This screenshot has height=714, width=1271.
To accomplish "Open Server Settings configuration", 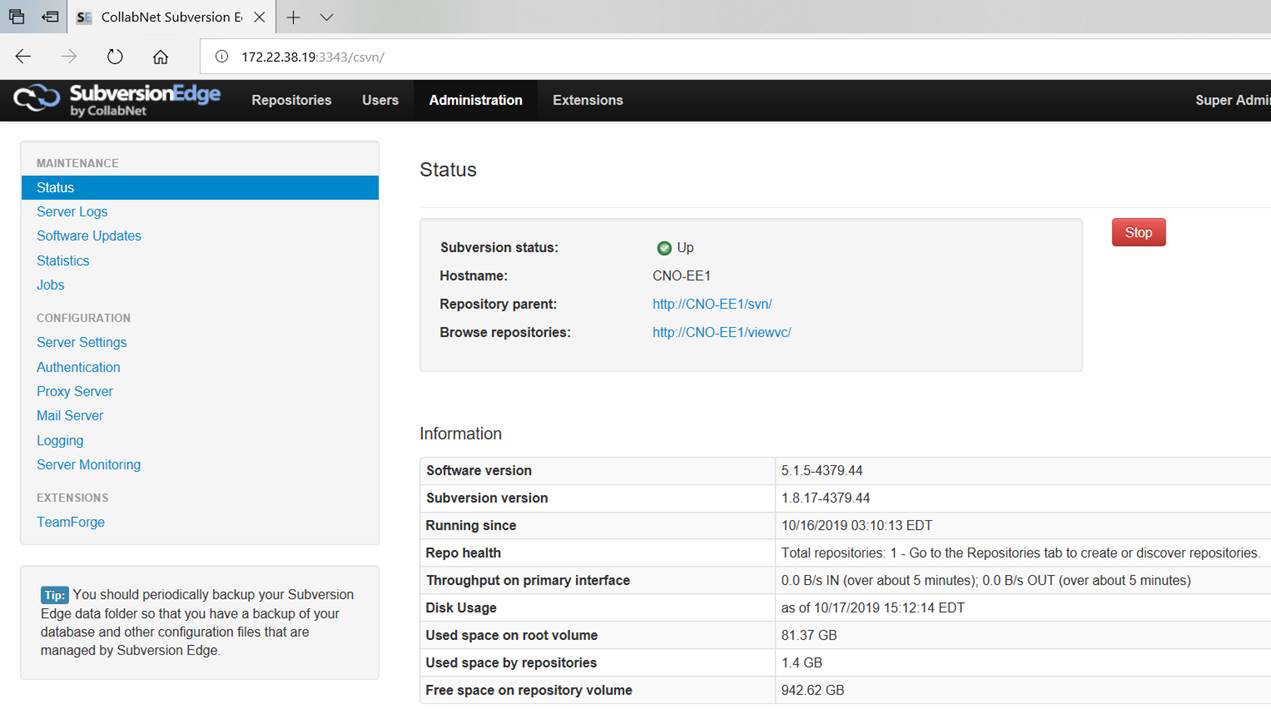I will (82, 342).
